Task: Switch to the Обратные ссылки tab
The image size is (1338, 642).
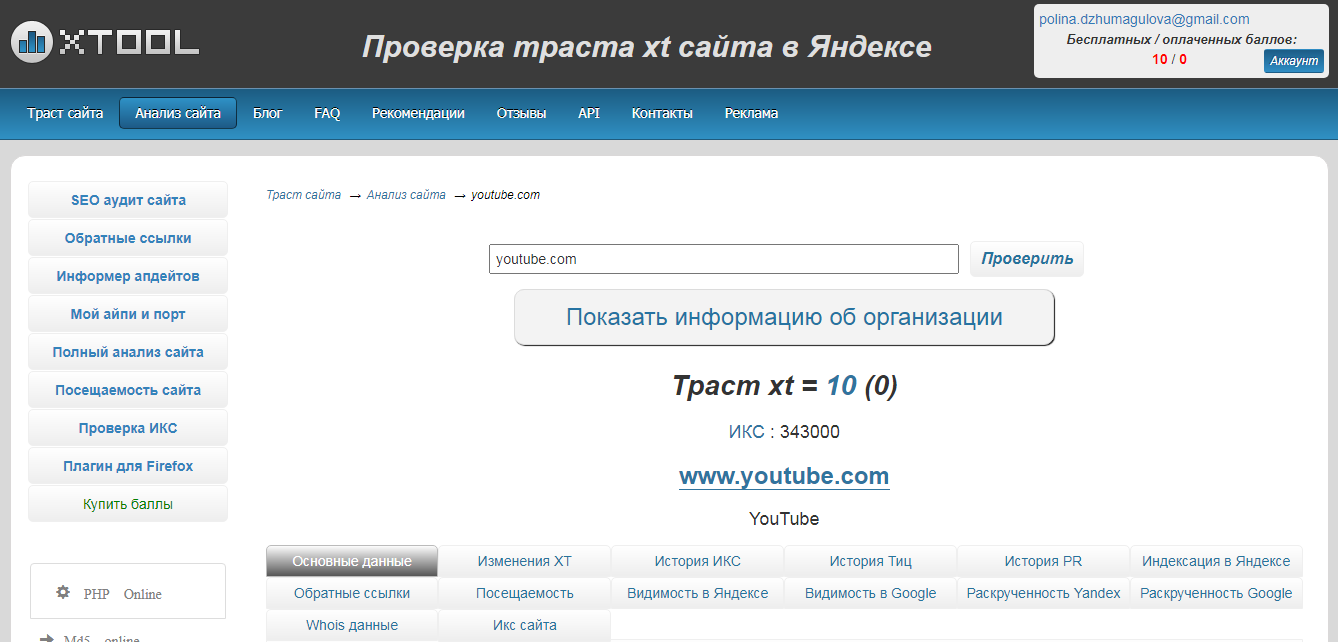Action: 352,593
